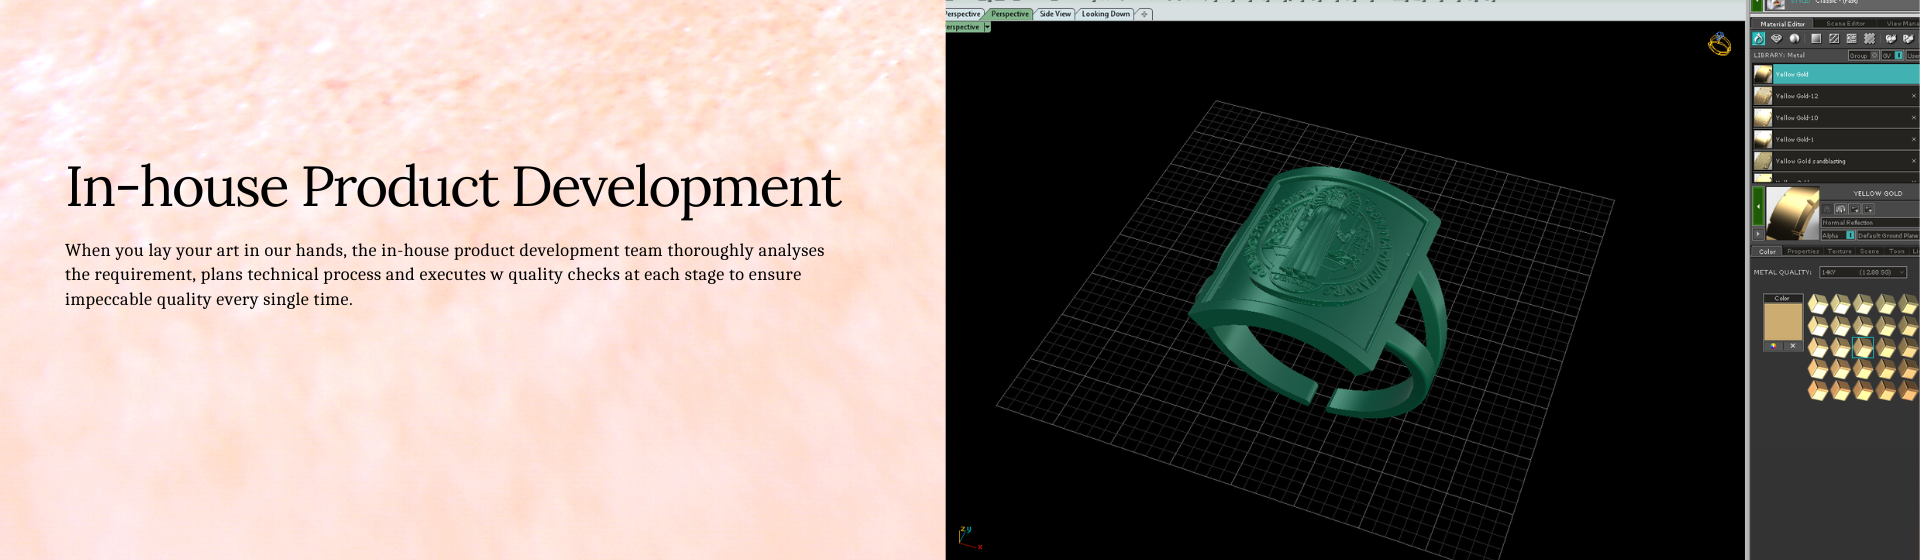Open the Metal Quality 14KY dropdown
This screenshot has width=1920, height=560.
click(x=1862, y=272)
